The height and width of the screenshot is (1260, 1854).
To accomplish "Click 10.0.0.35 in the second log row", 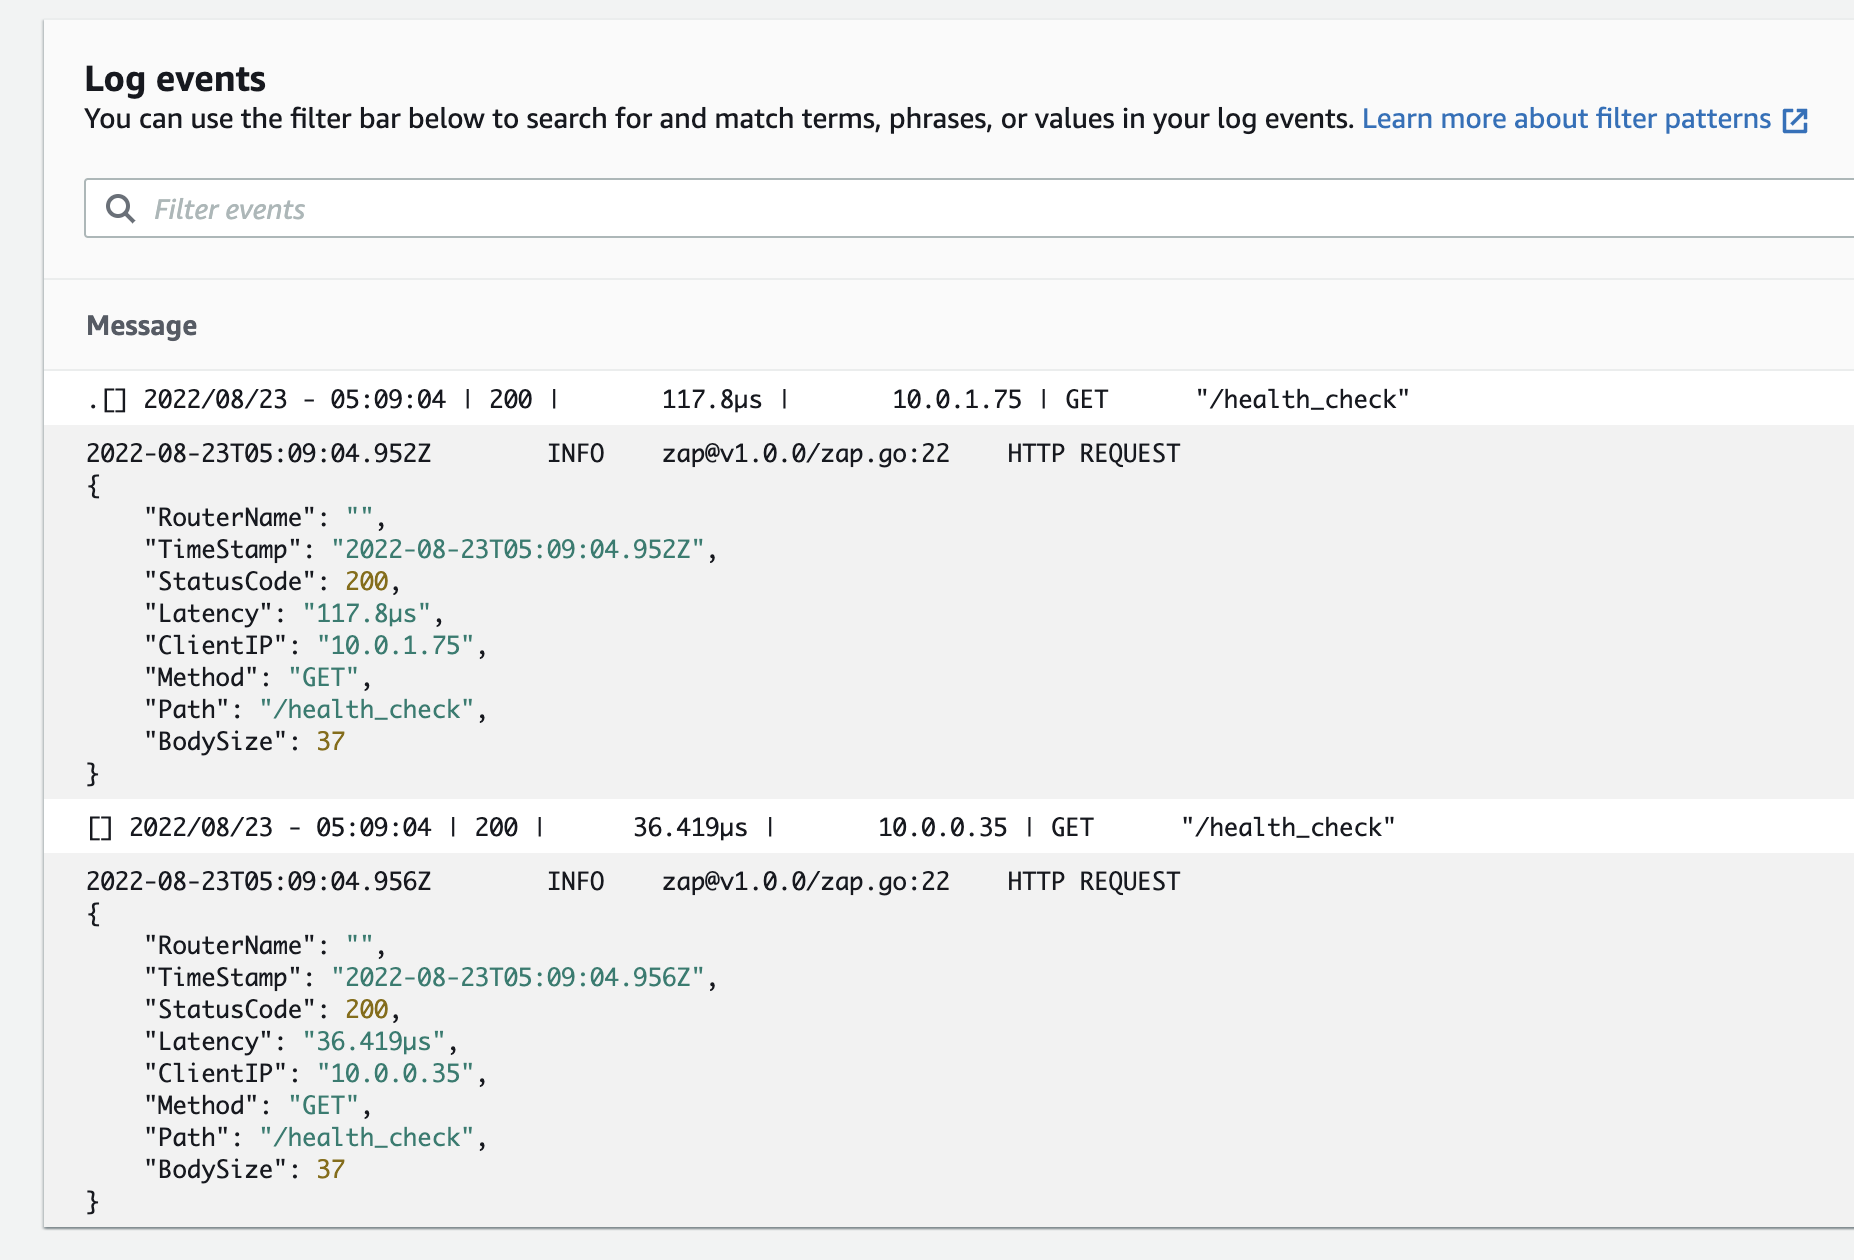I will coord(943,827).
